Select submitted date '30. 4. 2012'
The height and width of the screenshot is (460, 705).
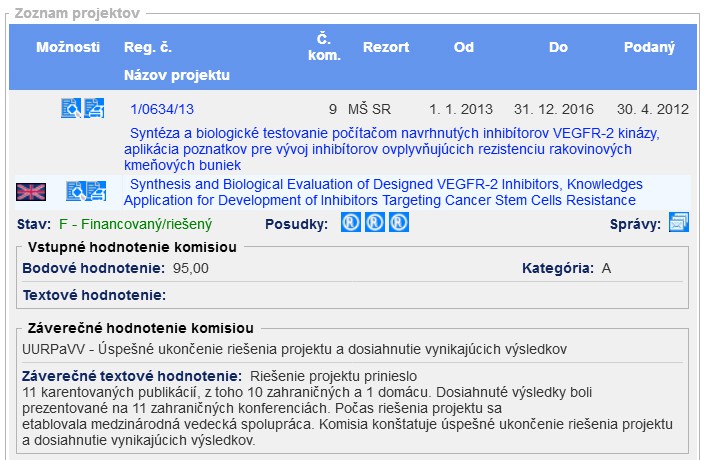(x=653, y=109)
